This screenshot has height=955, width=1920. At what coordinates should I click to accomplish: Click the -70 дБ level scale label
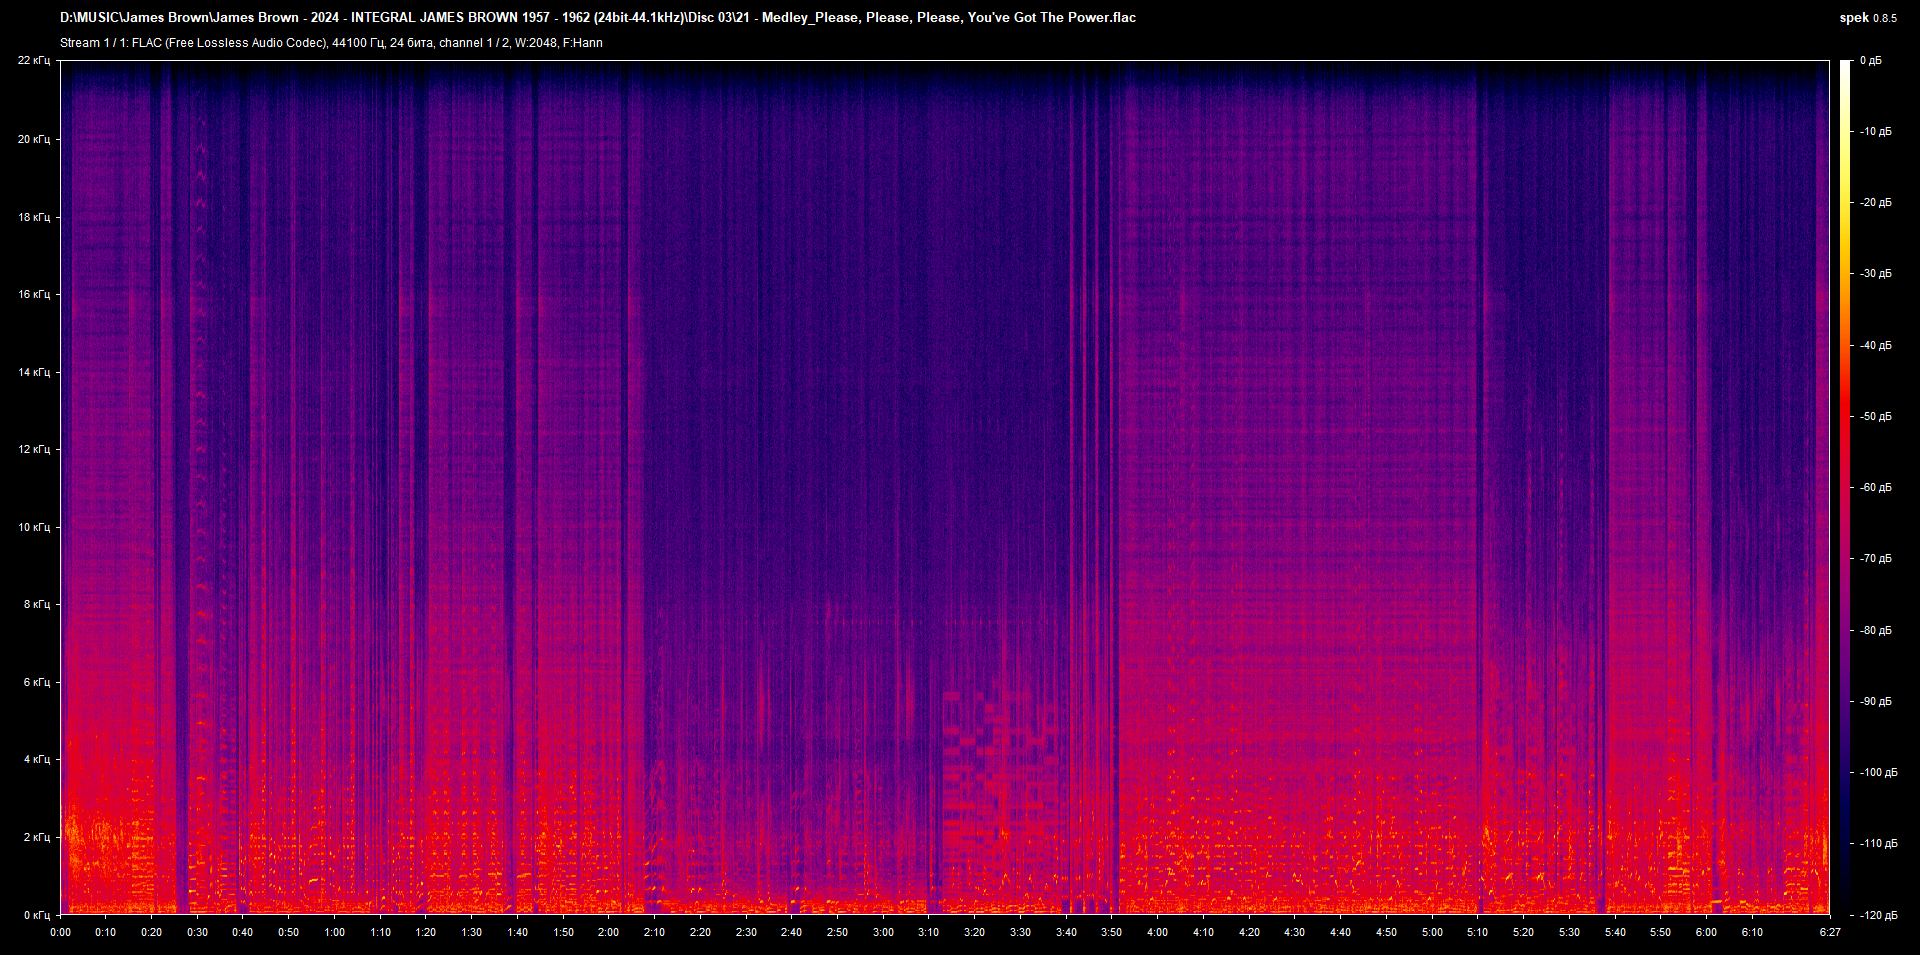point(1876,559)
